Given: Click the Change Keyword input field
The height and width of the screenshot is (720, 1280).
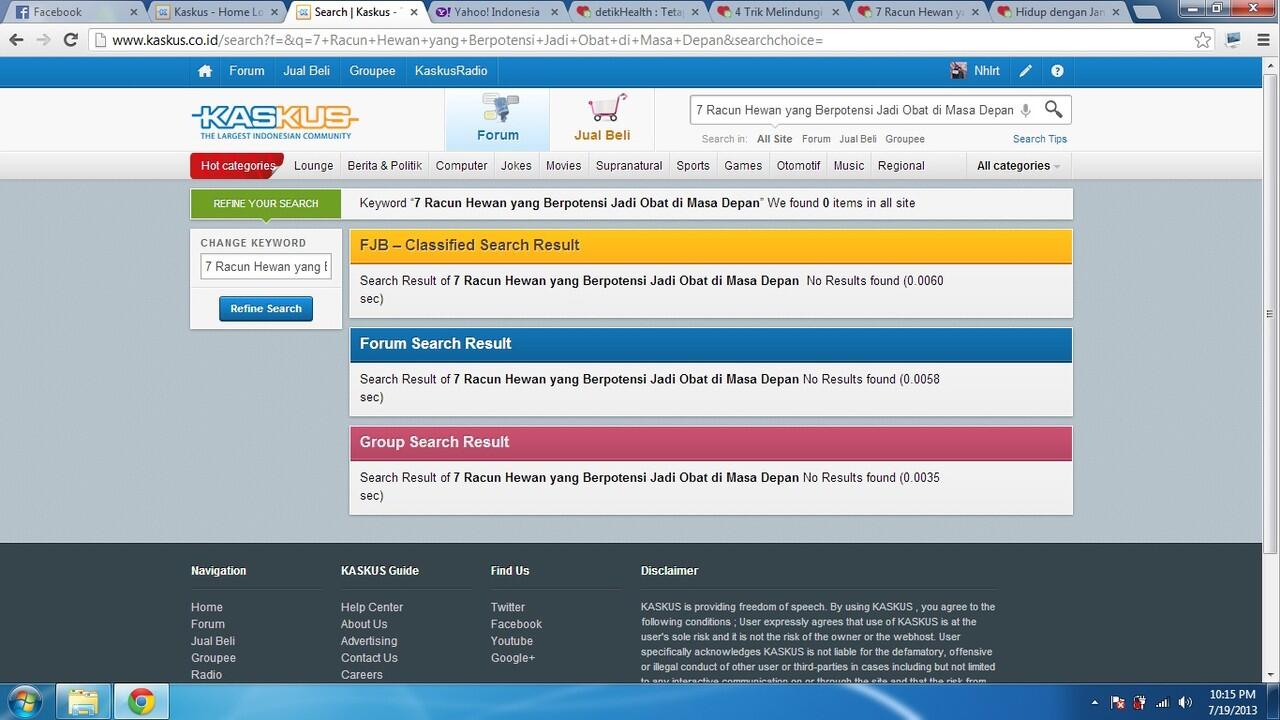Looking at the screenshot, I should pos(266,267).
